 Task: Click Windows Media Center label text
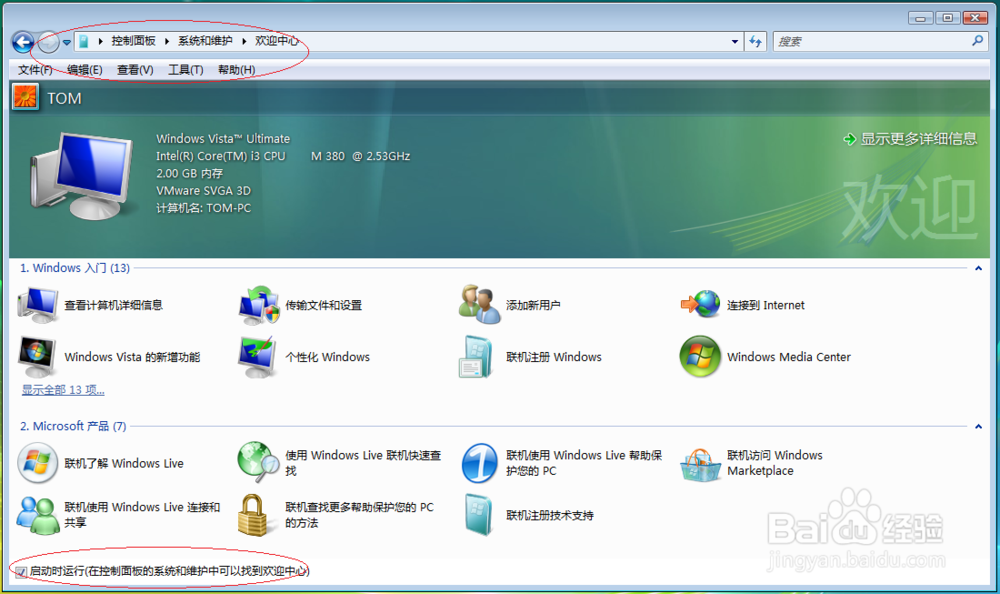click(x=789, y=357)
